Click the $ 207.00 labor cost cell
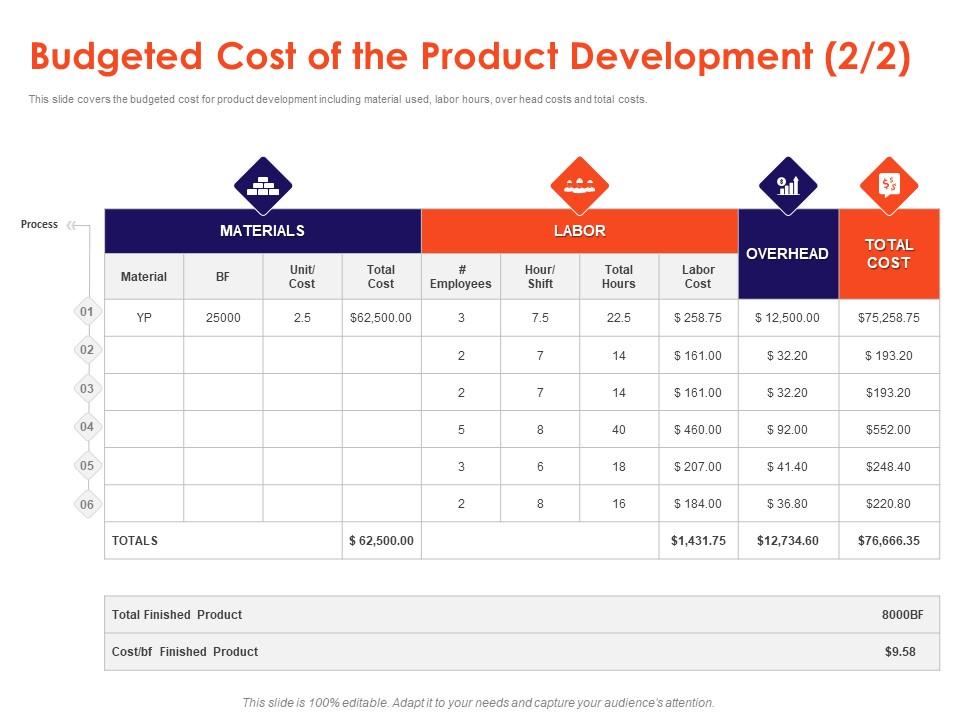The height and width of the screenshot is (720, 960). [698, 467]
